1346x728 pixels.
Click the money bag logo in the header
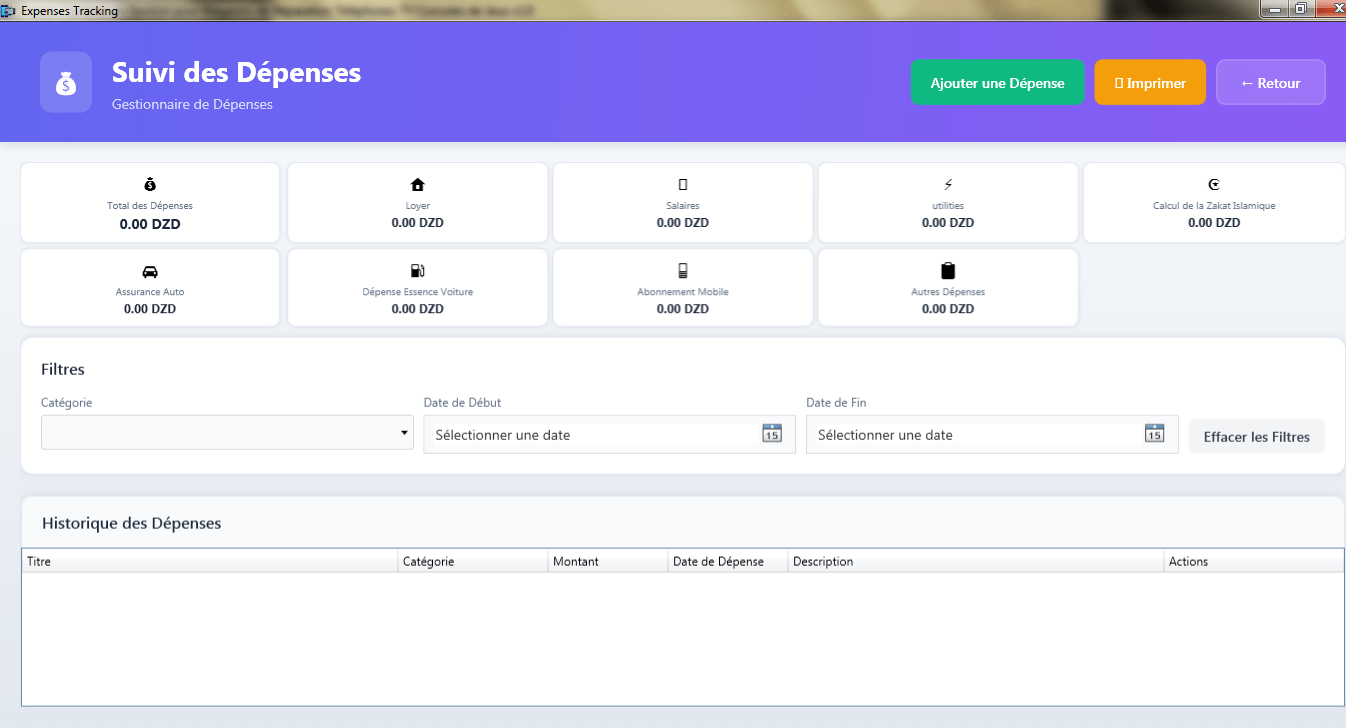[66, 82]
